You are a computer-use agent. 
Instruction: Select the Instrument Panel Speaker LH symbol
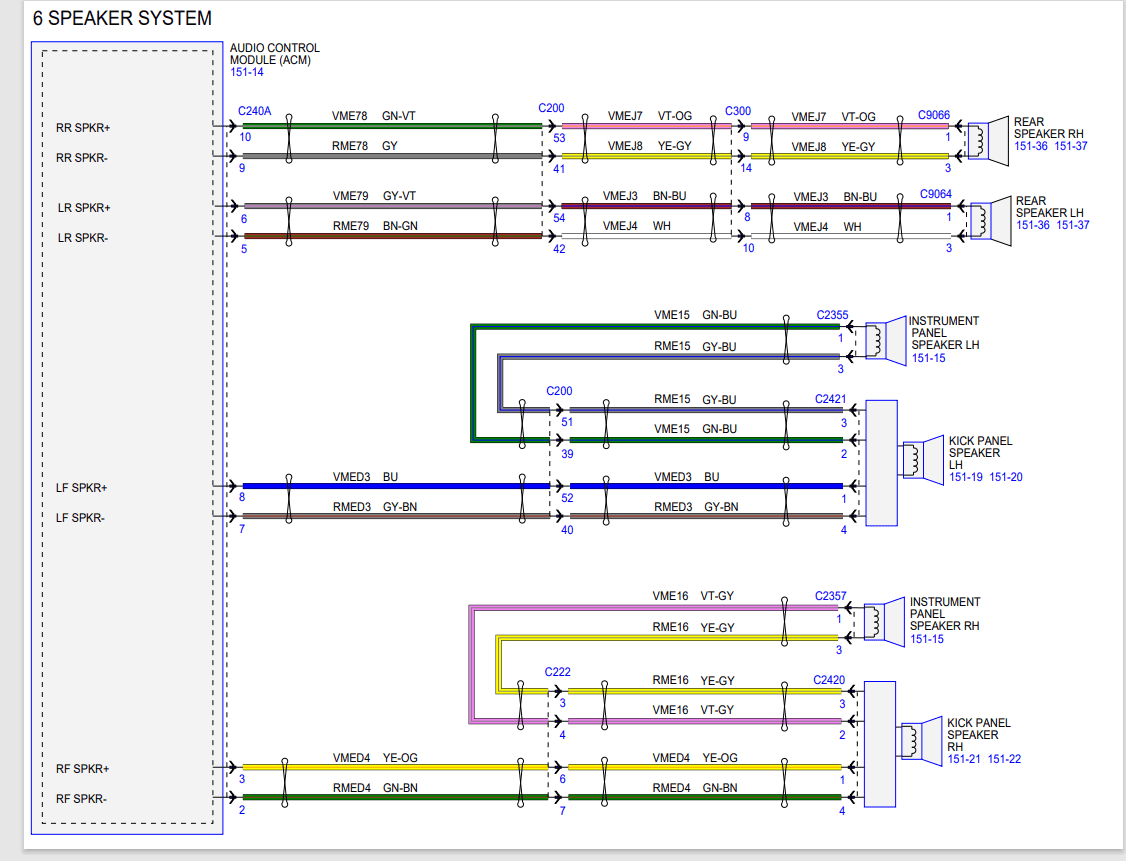coord(885,340)
